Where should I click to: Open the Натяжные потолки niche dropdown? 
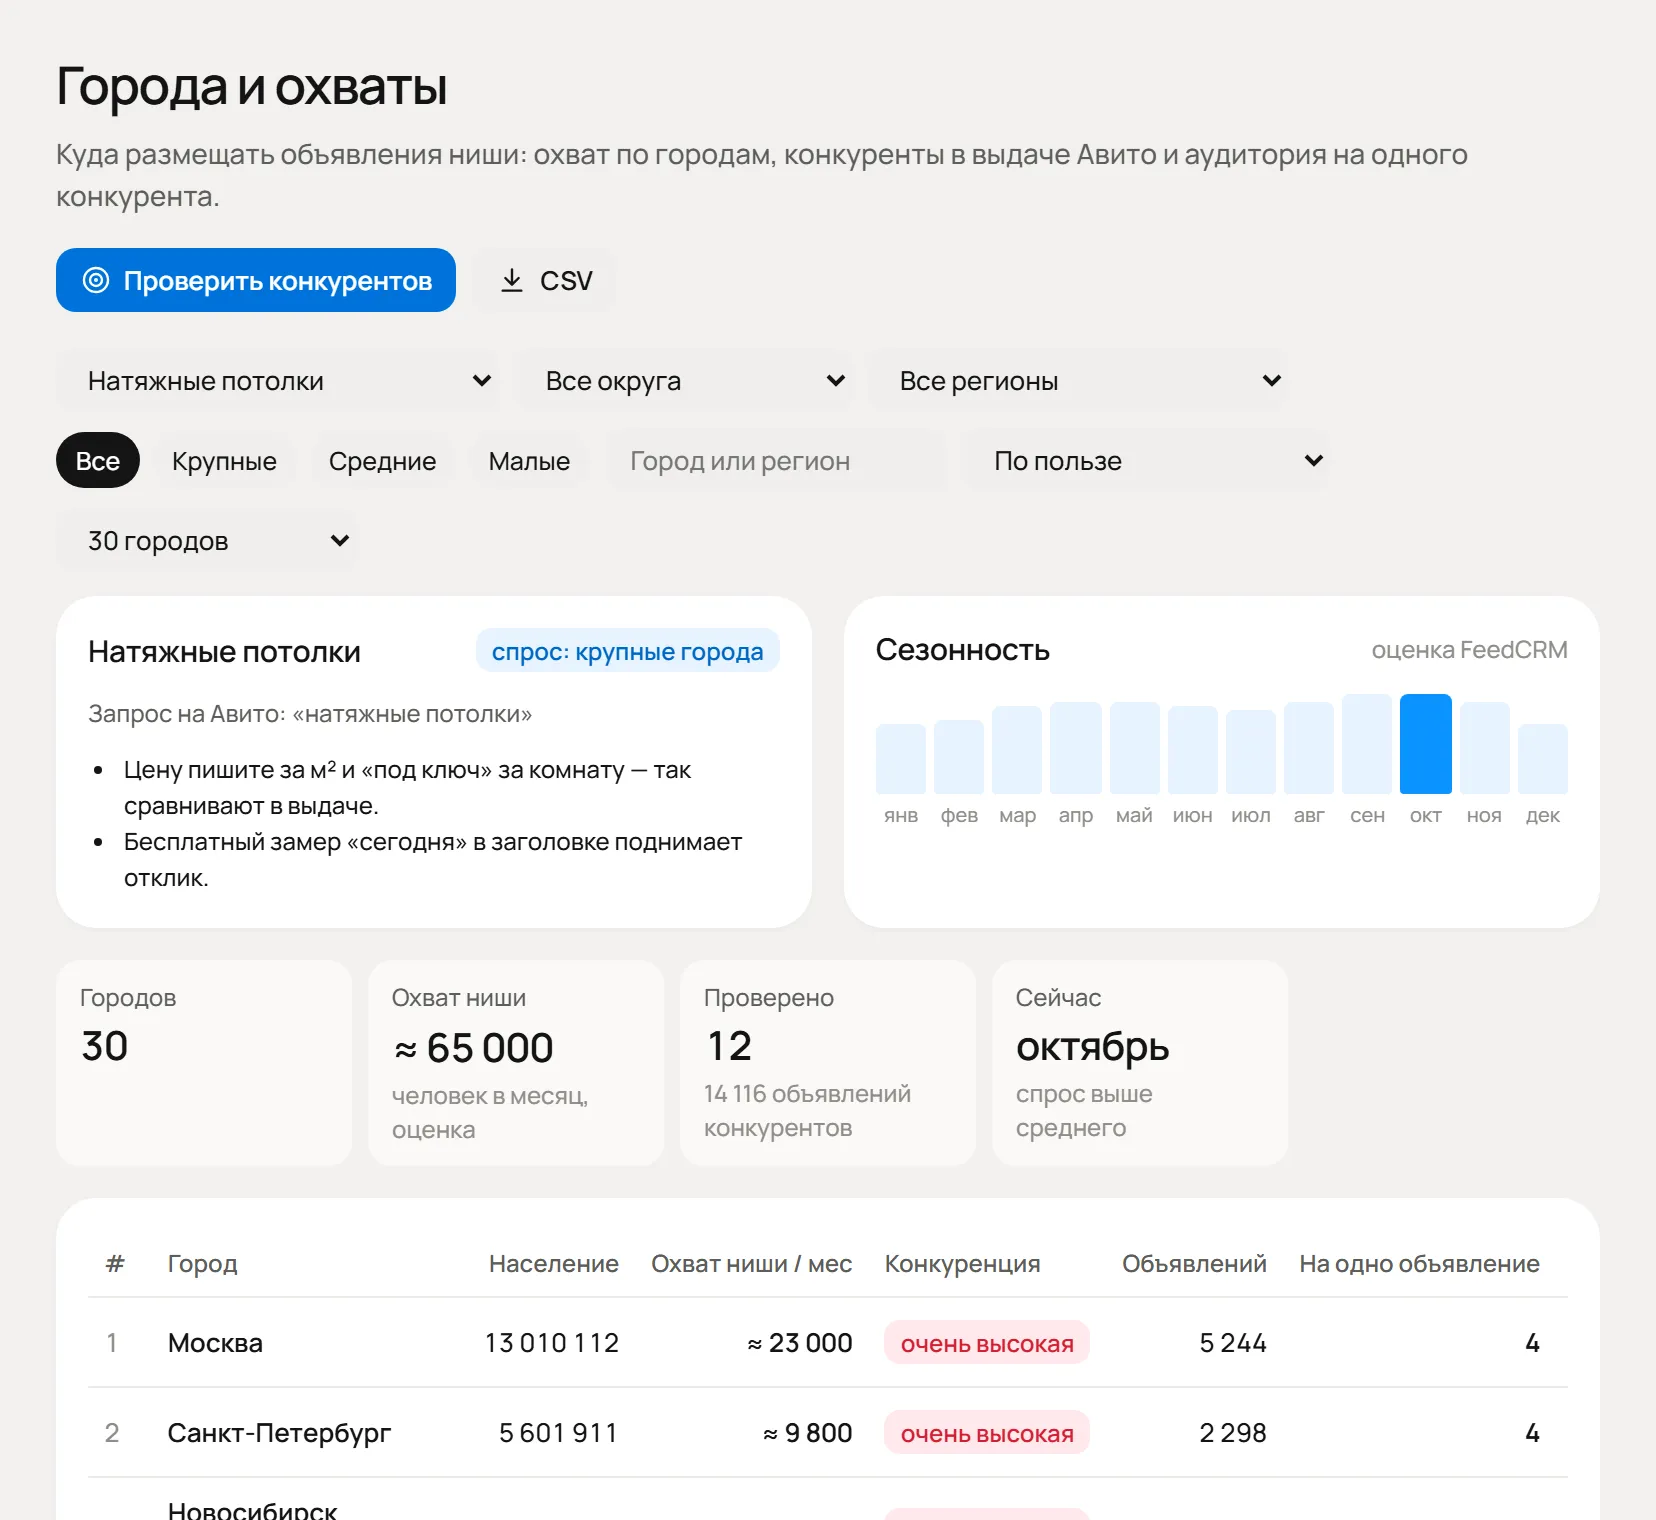(278, 380)
